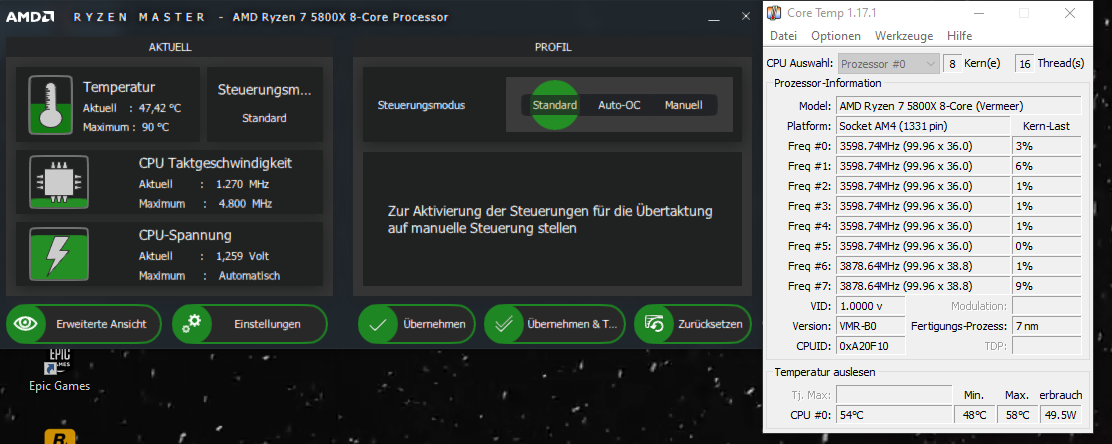This screenshot has width=1112, height=444.
Task: Open the Hilfe menu in Core Temp
Action: click(960, 35)
